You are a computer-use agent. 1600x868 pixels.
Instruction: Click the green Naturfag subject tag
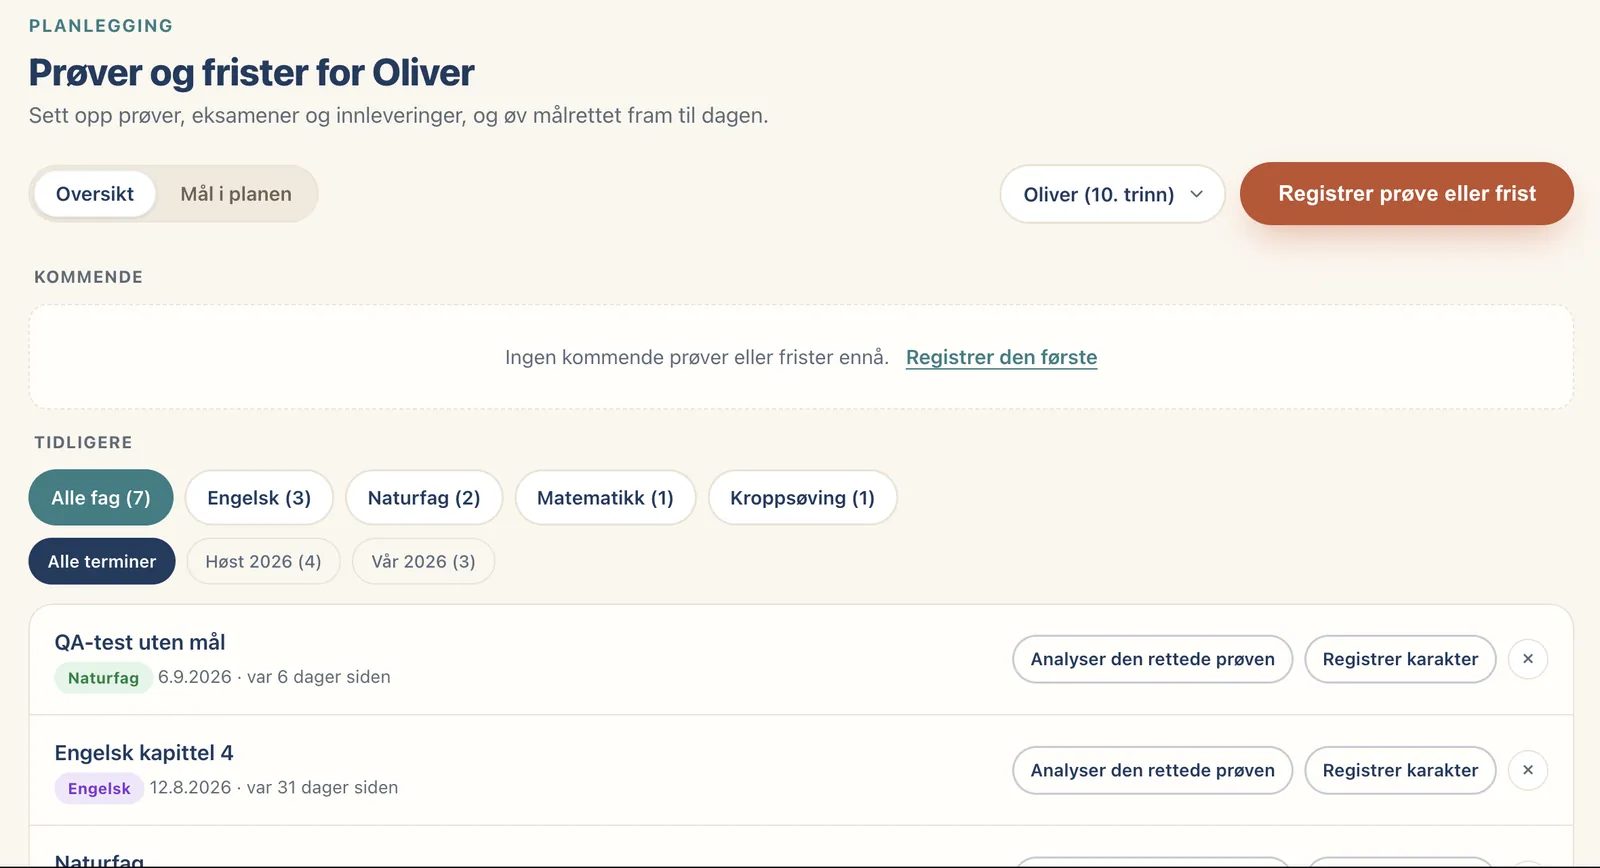103,678
